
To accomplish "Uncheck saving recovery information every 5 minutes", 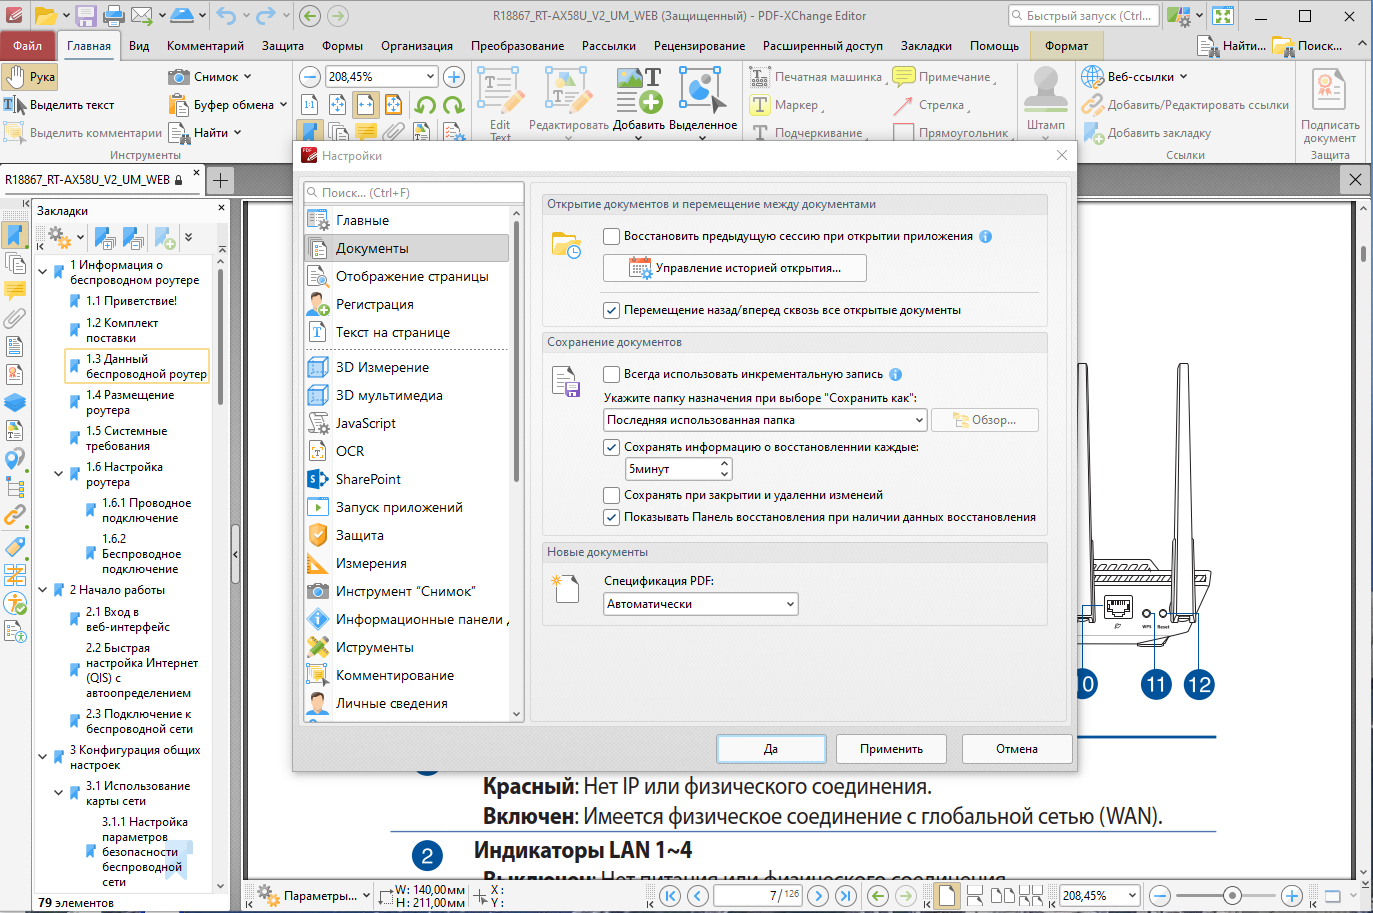I will point(611,447).
